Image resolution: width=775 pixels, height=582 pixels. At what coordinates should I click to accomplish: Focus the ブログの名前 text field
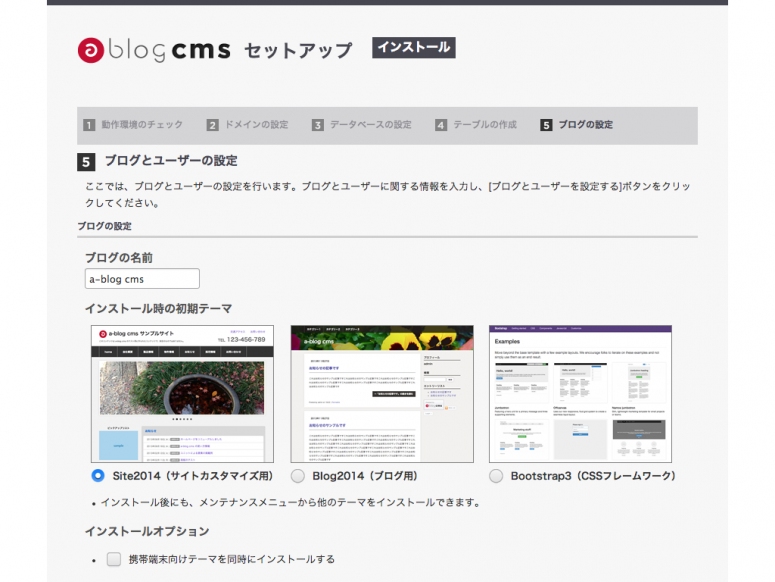[x=142, y=279]
